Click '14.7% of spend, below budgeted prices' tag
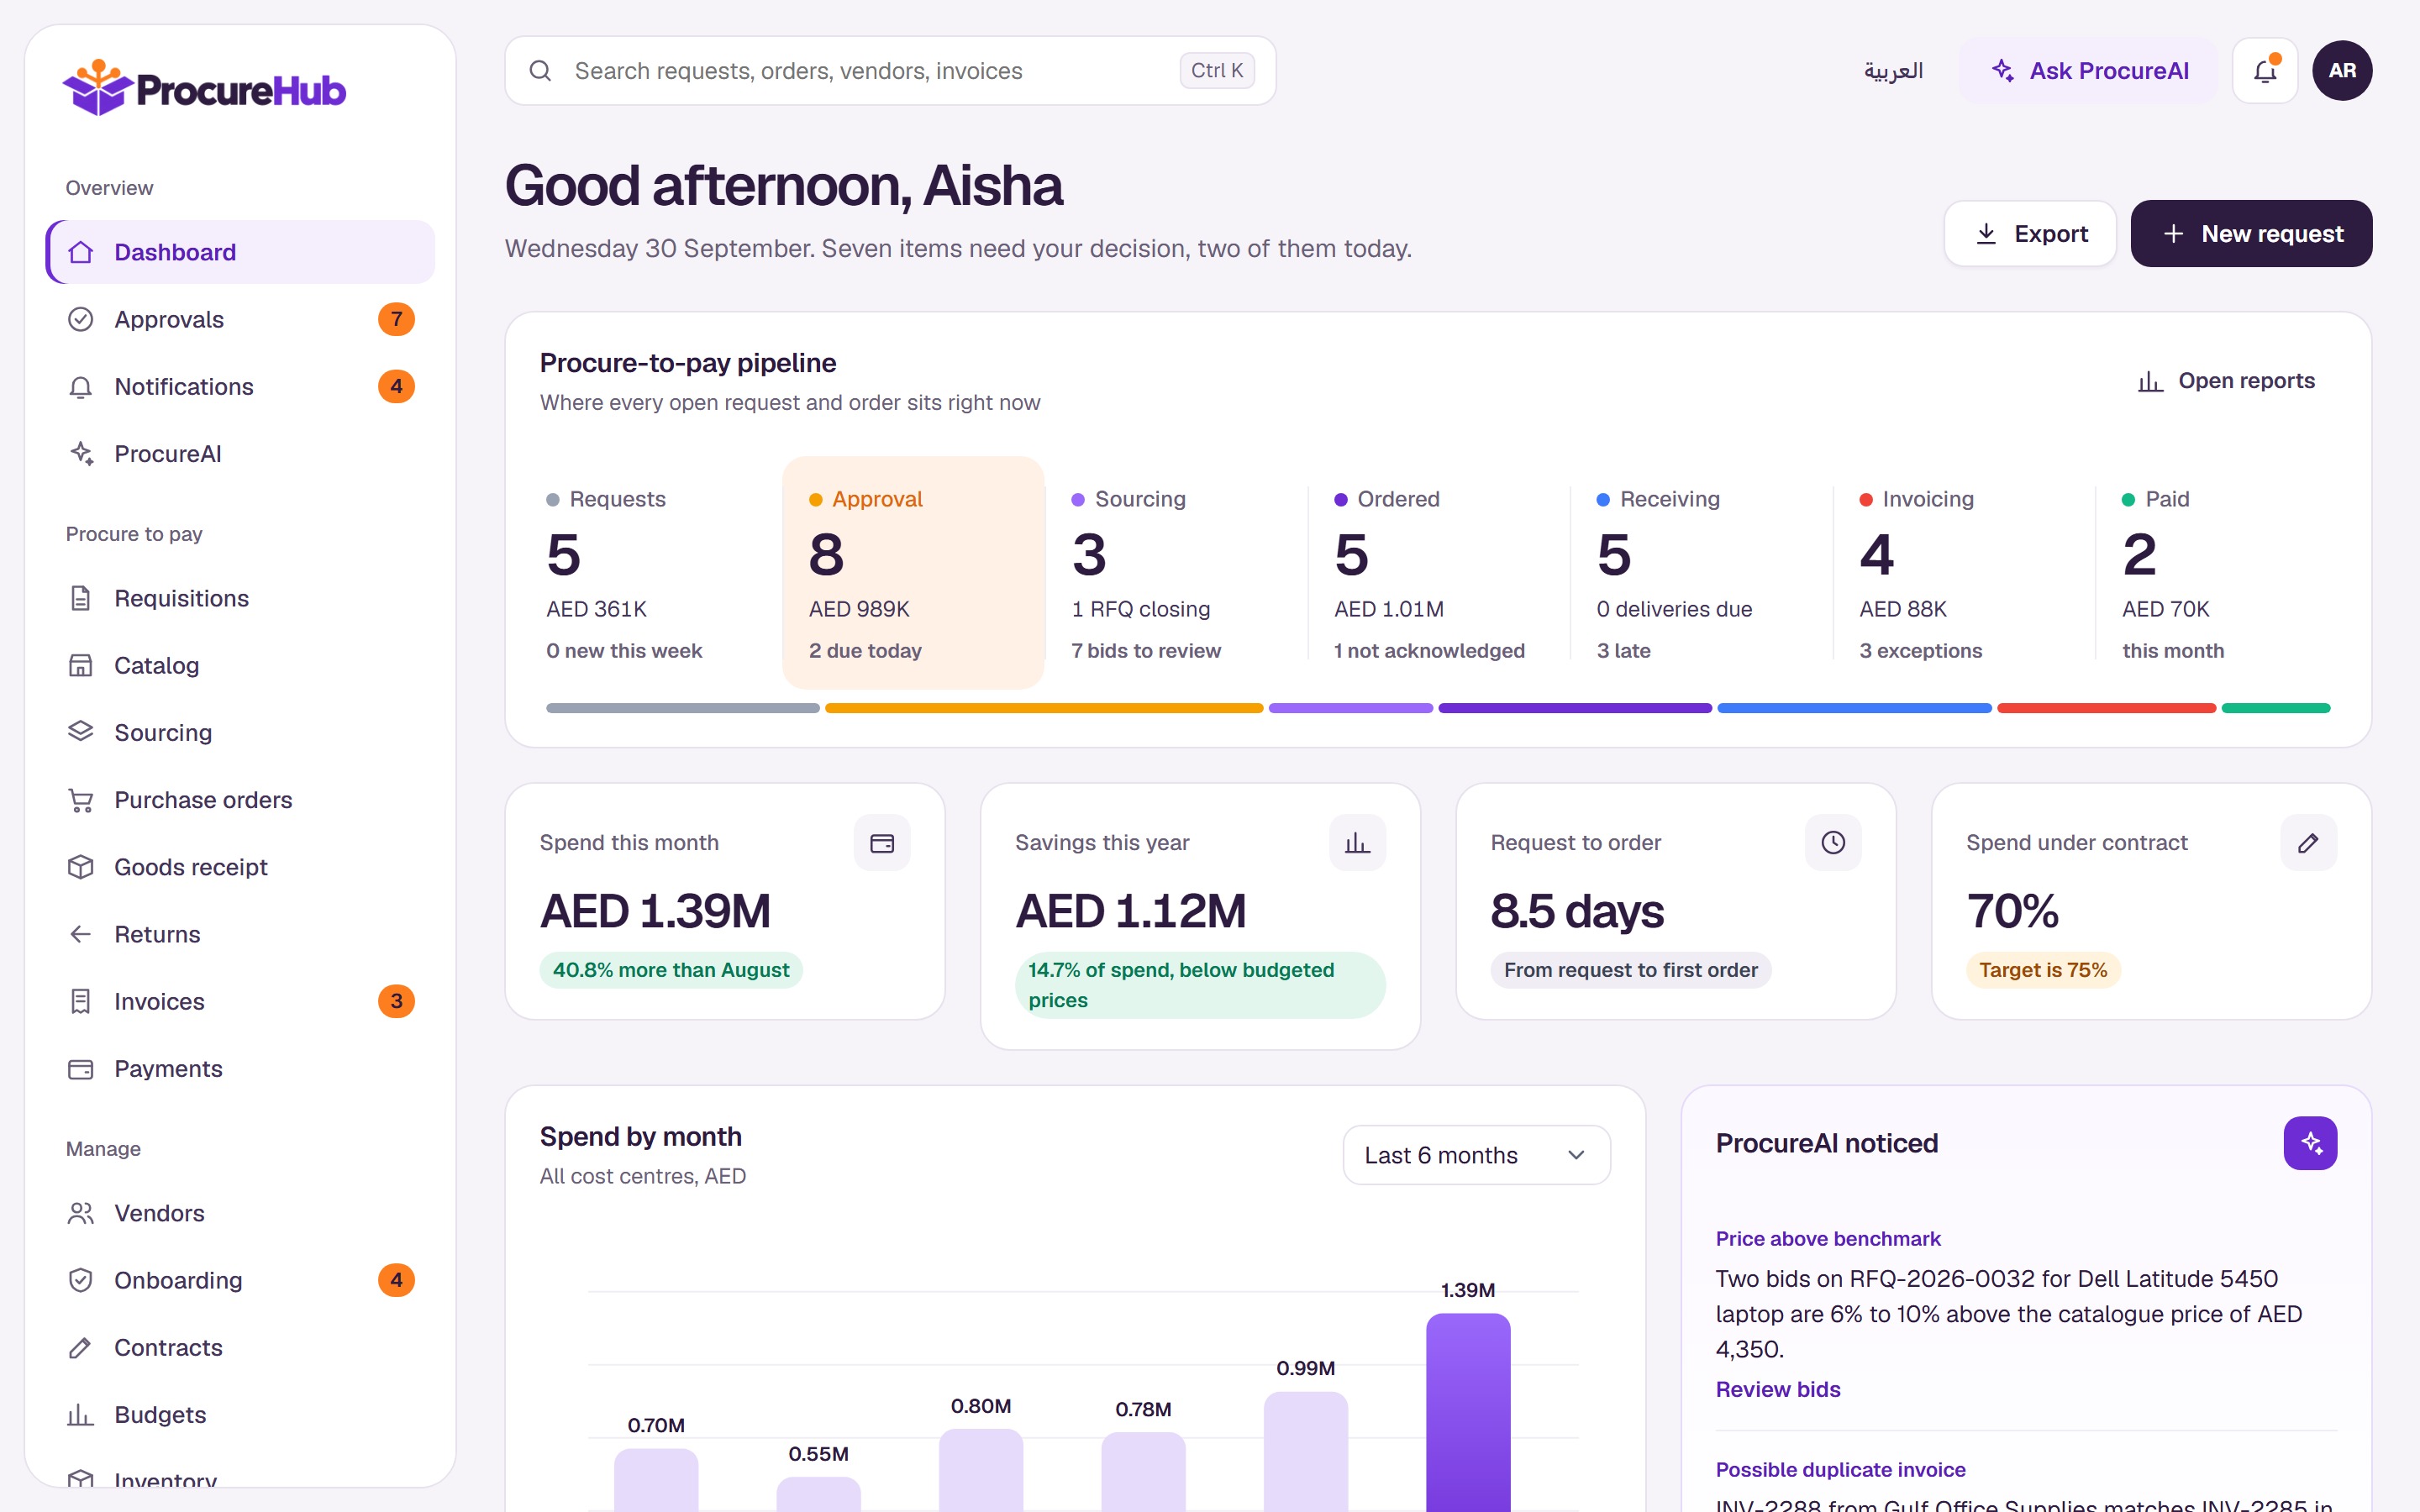 pyautogui.click(x=1200, y=985)
